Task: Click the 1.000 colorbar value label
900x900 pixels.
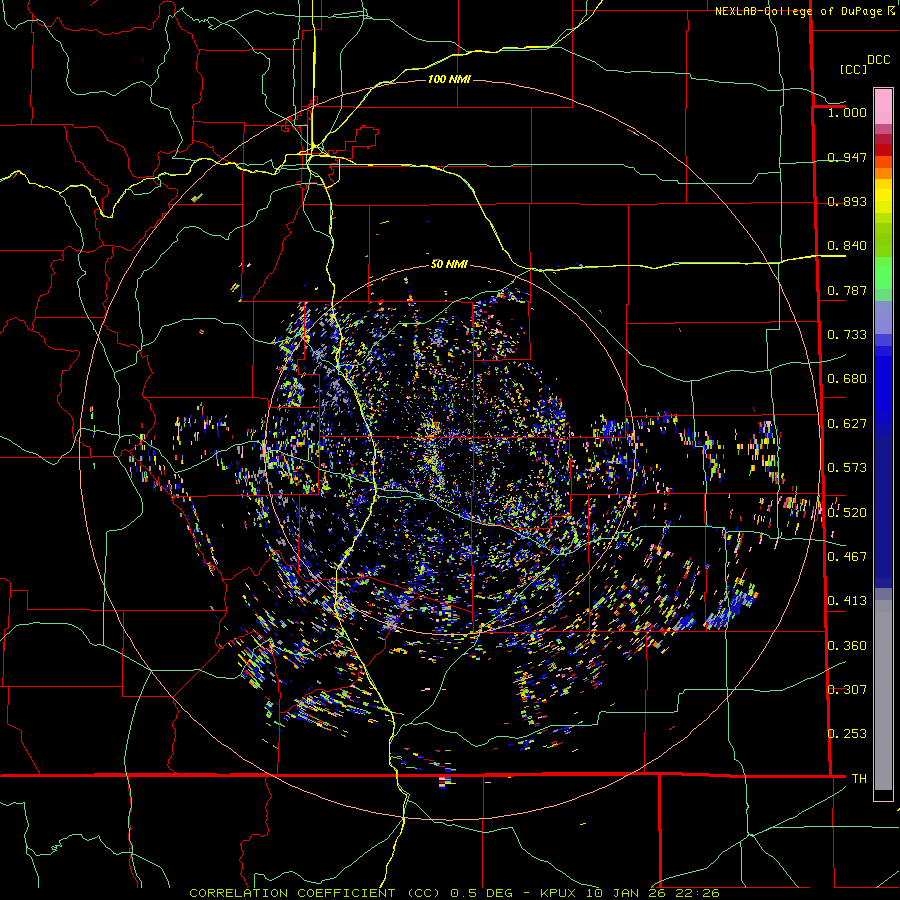Action: [x=847, y=112]
